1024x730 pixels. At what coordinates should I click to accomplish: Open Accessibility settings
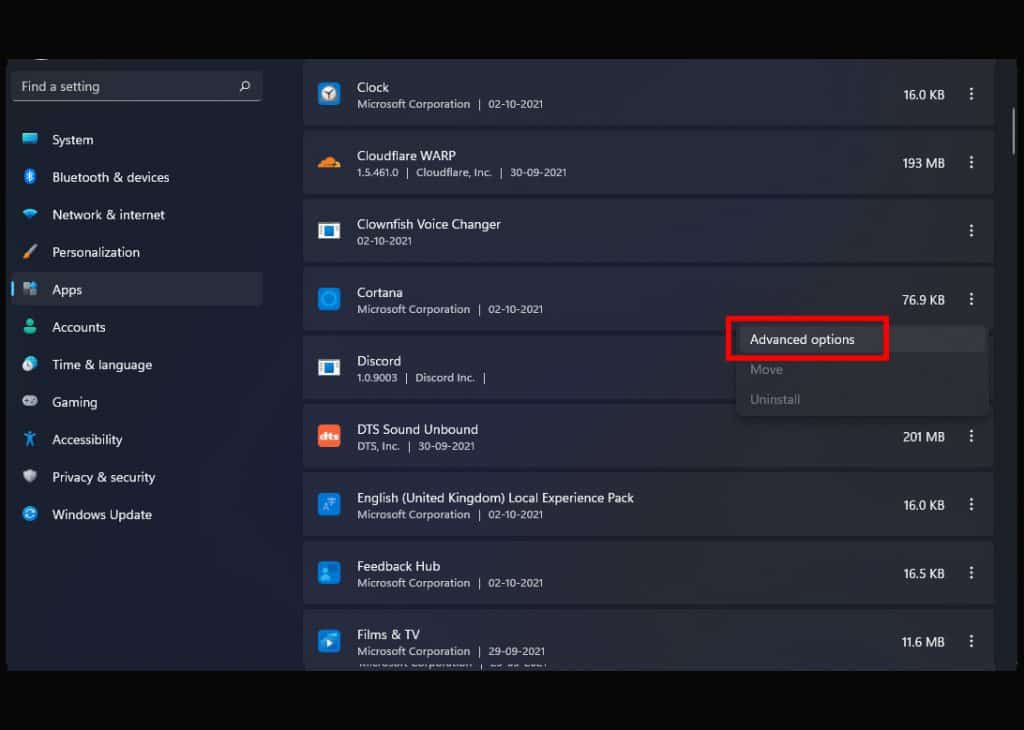tap(137, 439)
